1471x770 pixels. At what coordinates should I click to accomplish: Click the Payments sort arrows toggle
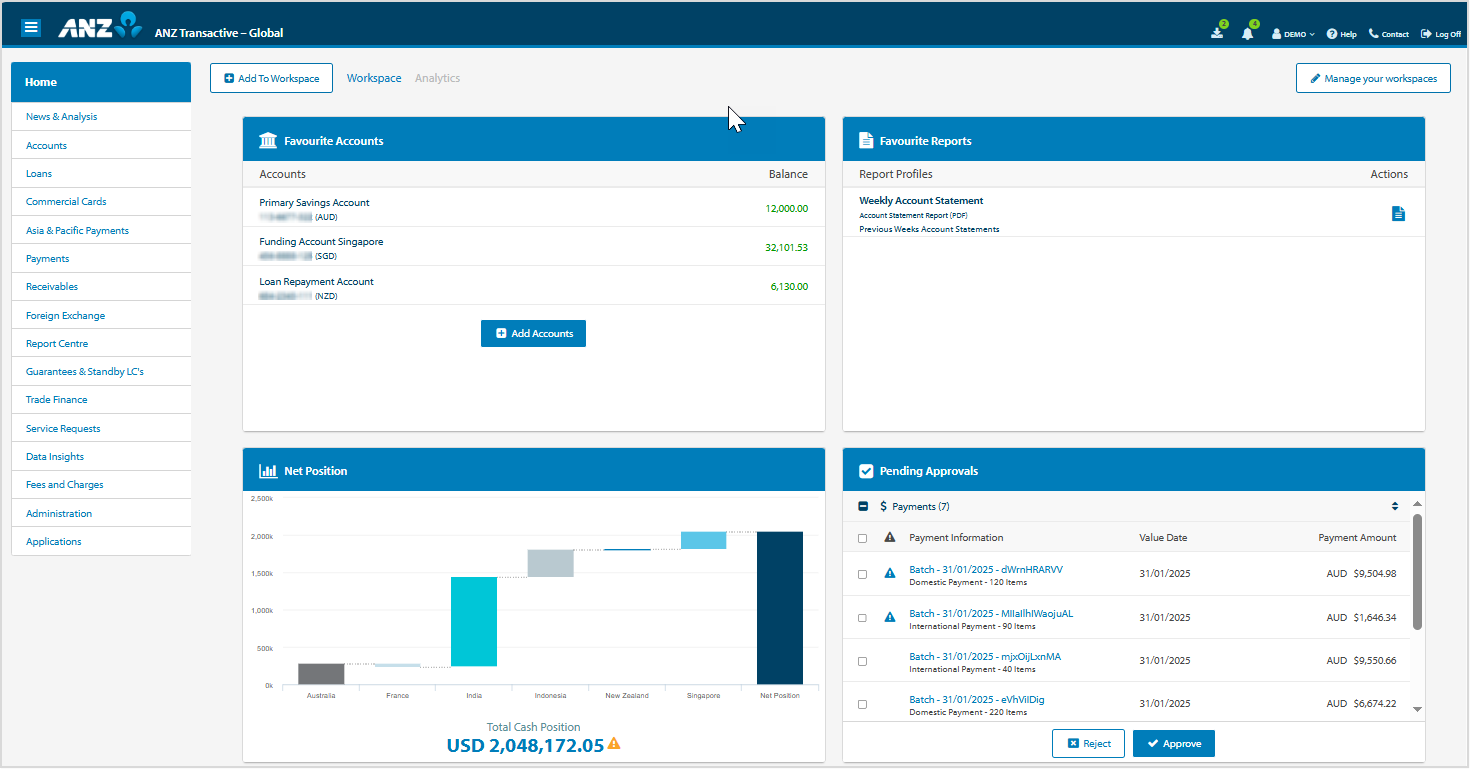tap(1394, 507)
